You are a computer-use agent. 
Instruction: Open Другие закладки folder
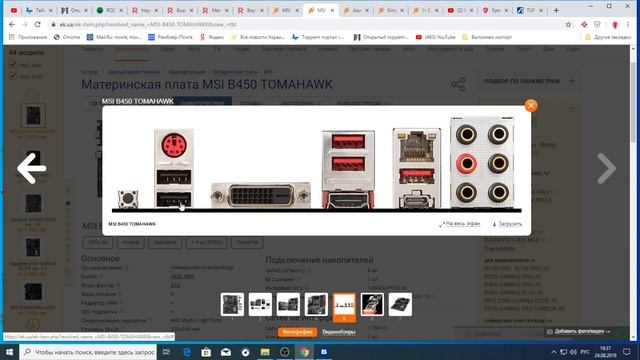[608, 37]
